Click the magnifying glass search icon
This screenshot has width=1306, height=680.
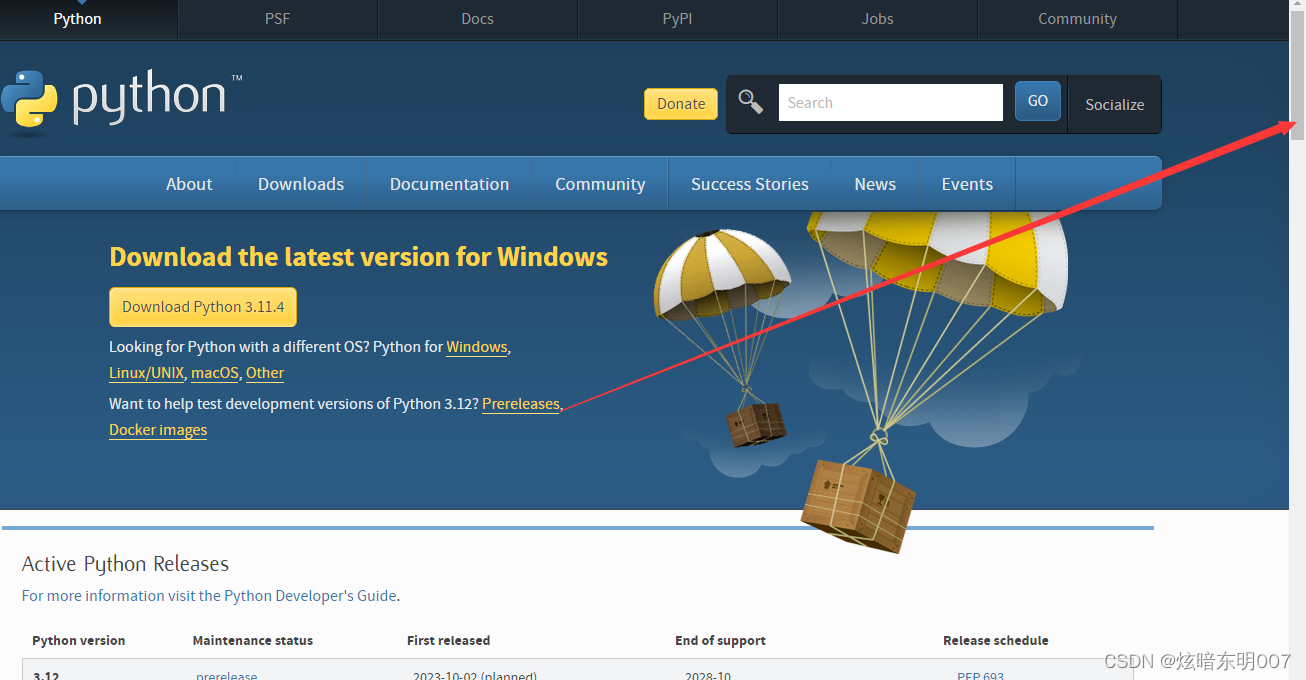pos(751,102)
